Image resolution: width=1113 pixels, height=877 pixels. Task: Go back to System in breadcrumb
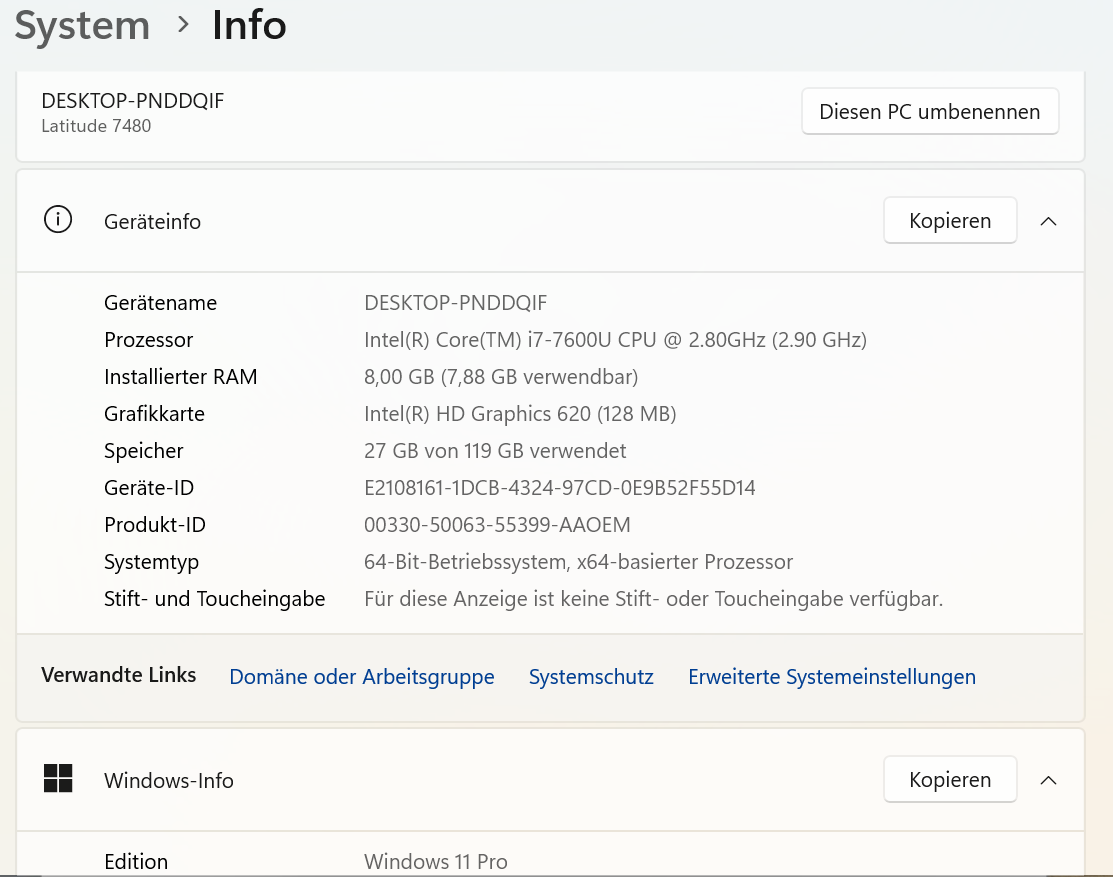[x=82, y=26]
